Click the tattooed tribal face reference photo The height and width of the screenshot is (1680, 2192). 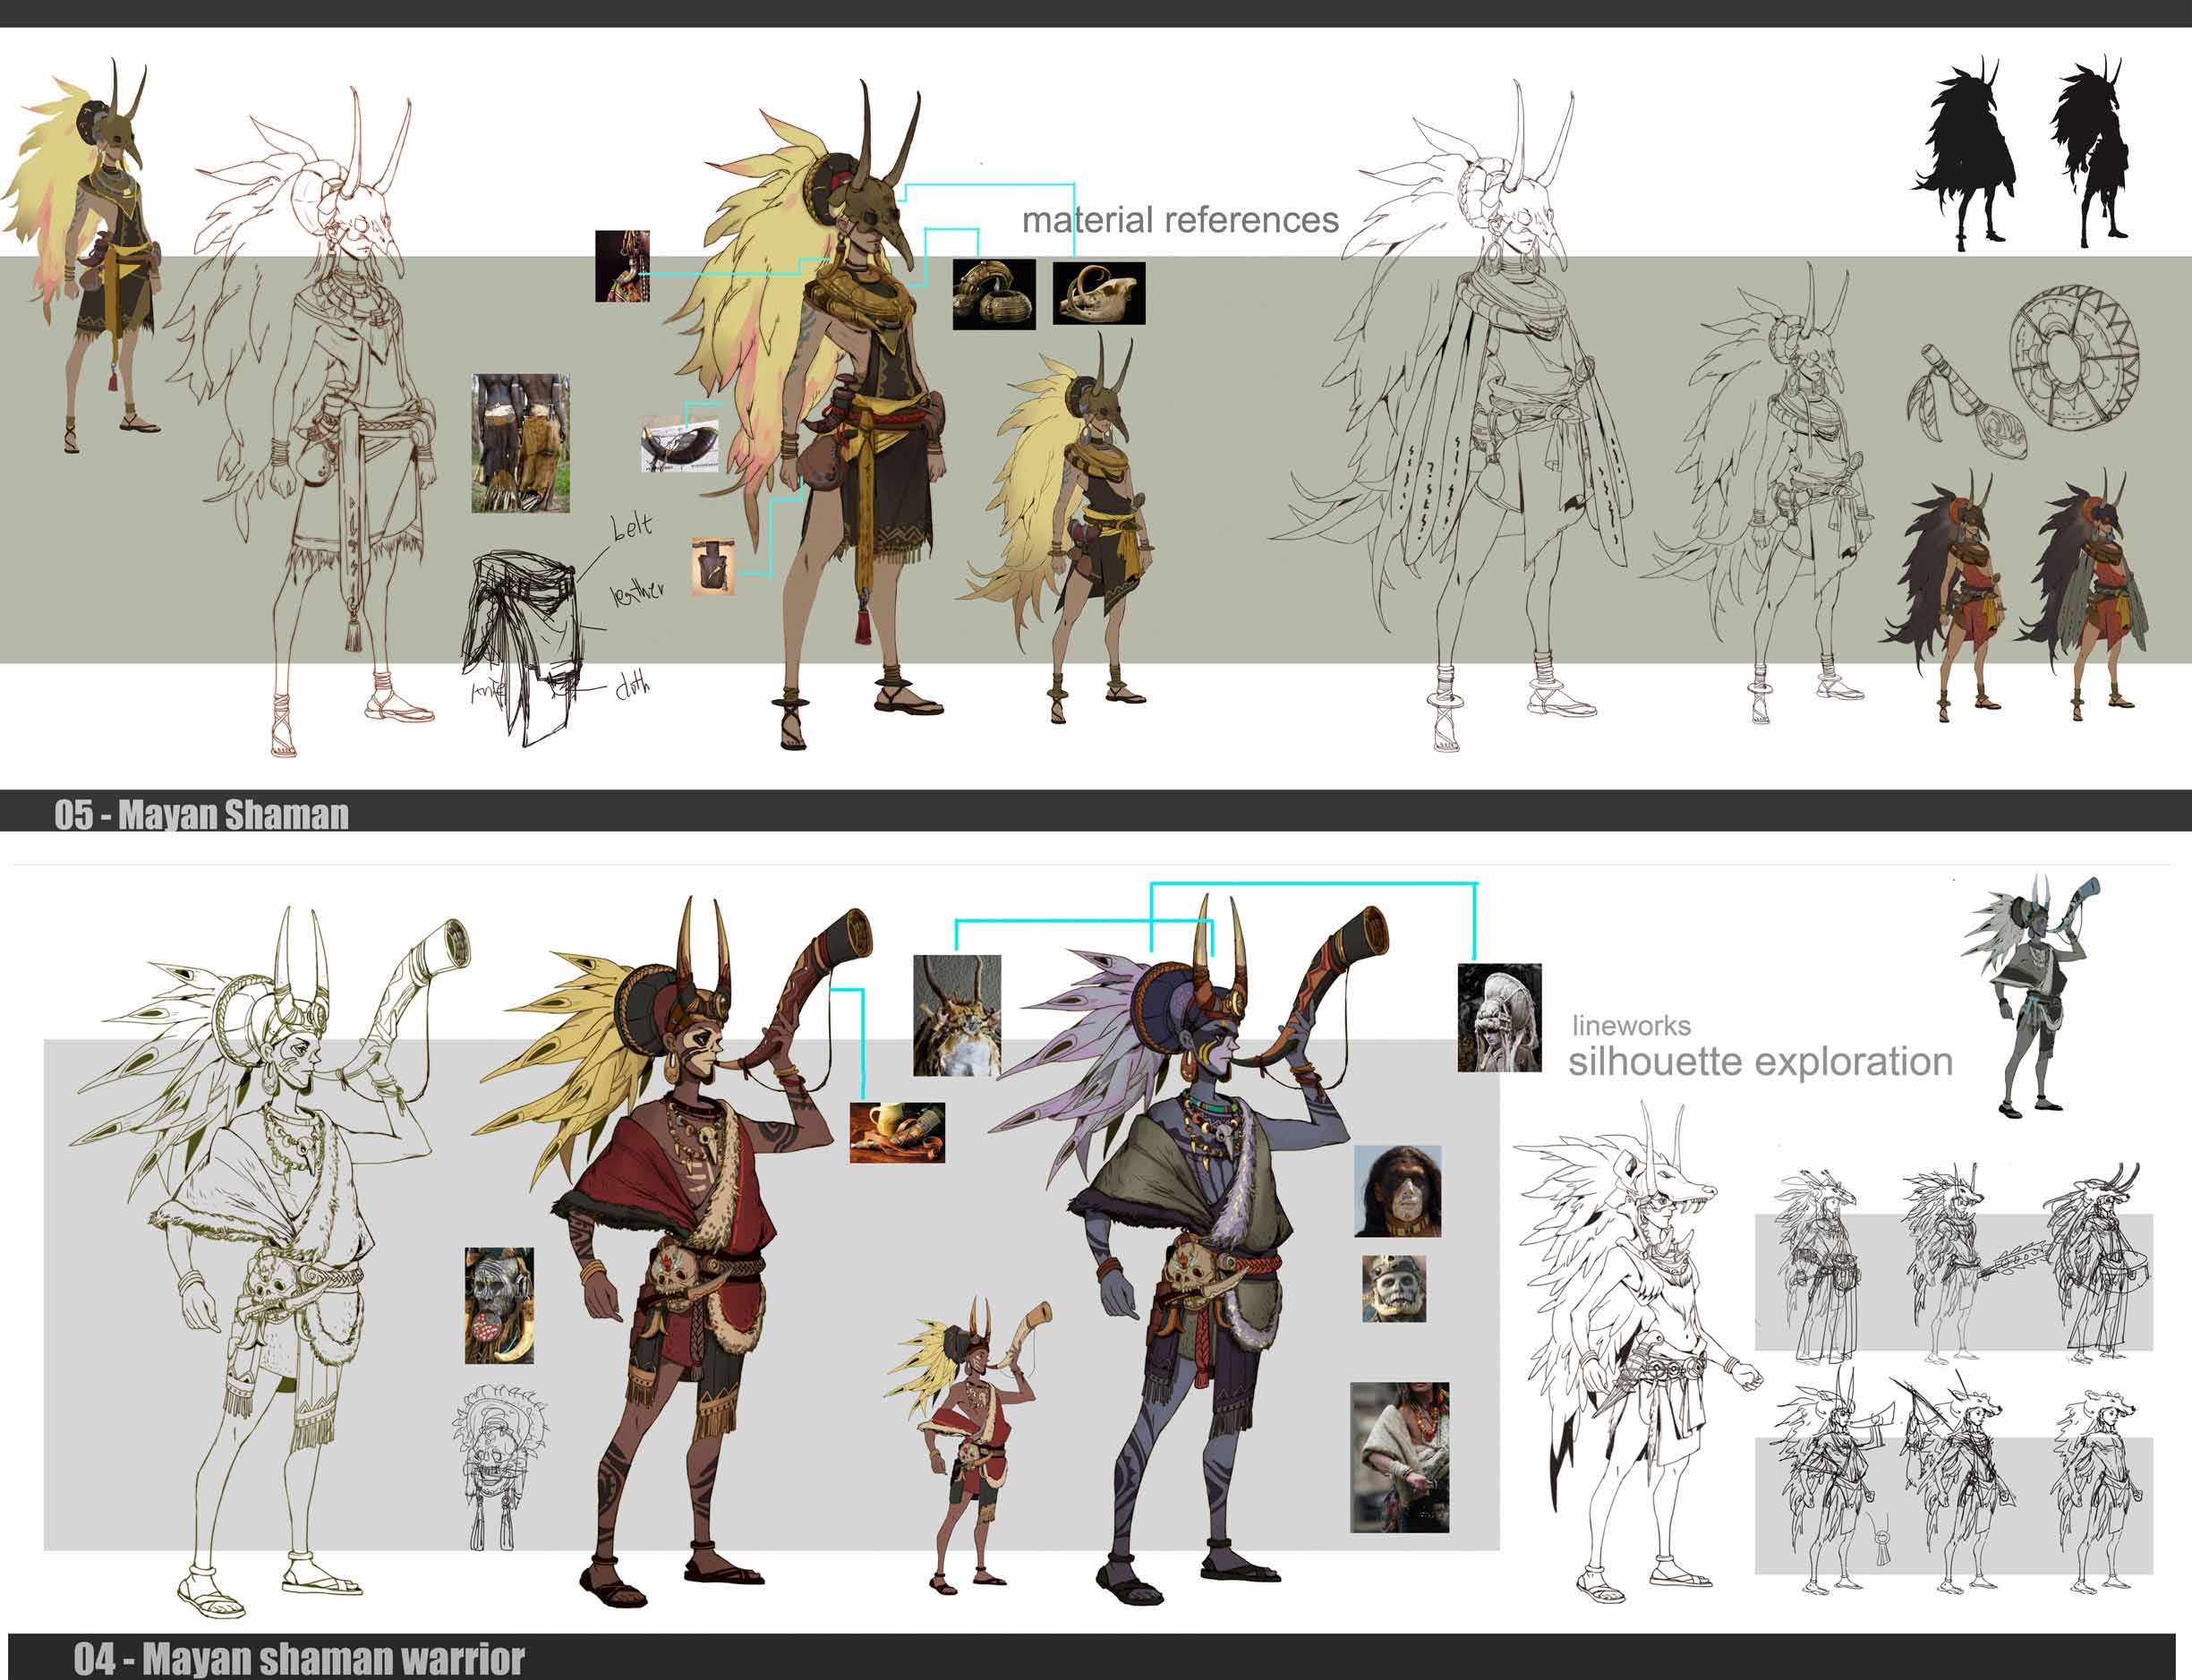coord(499,1305)
